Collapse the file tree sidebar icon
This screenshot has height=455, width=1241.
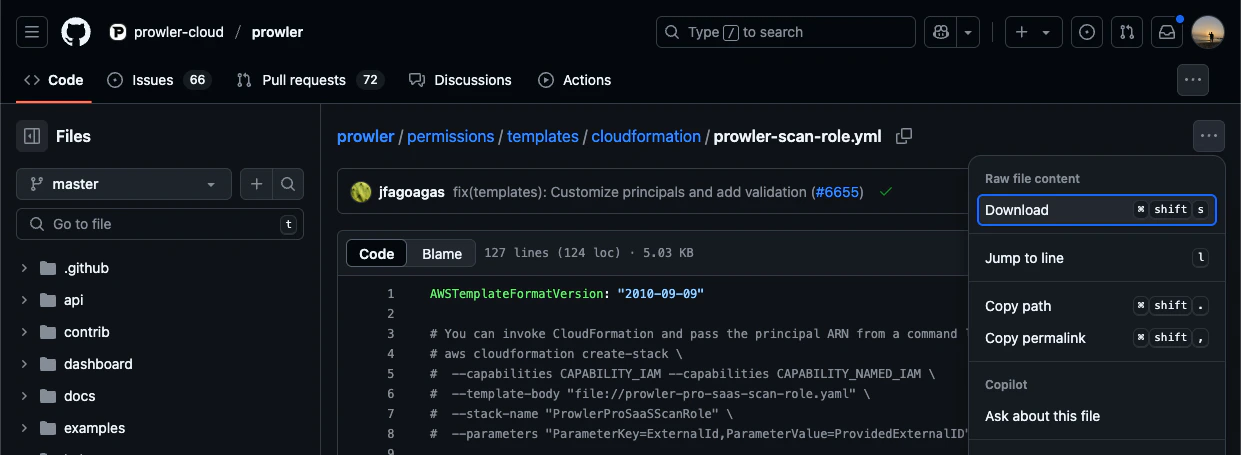(32, 136)
